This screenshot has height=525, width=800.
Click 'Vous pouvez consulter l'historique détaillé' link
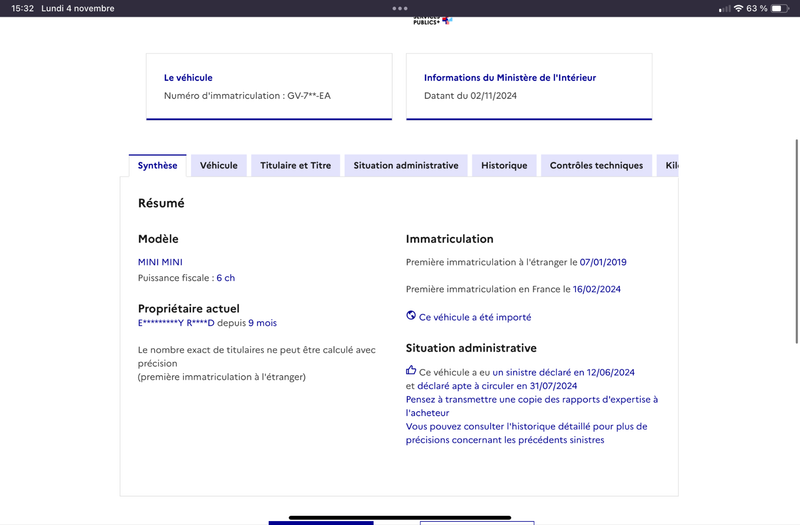click(527, 433)
